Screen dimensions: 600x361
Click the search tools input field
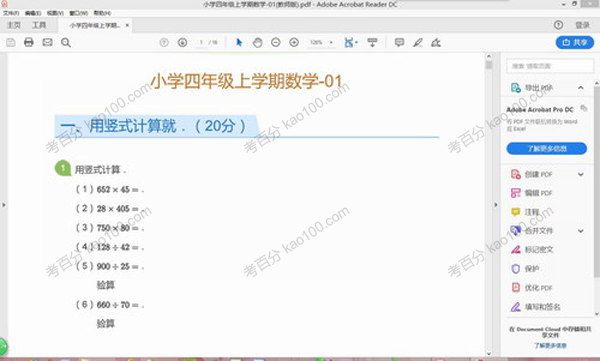[x=550, y=66]
